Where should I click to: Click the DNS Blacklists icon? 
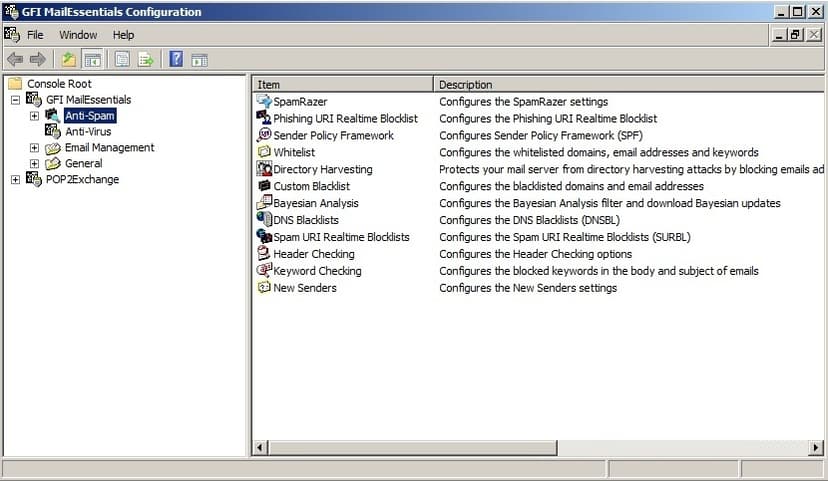click(x=264, y=219)
